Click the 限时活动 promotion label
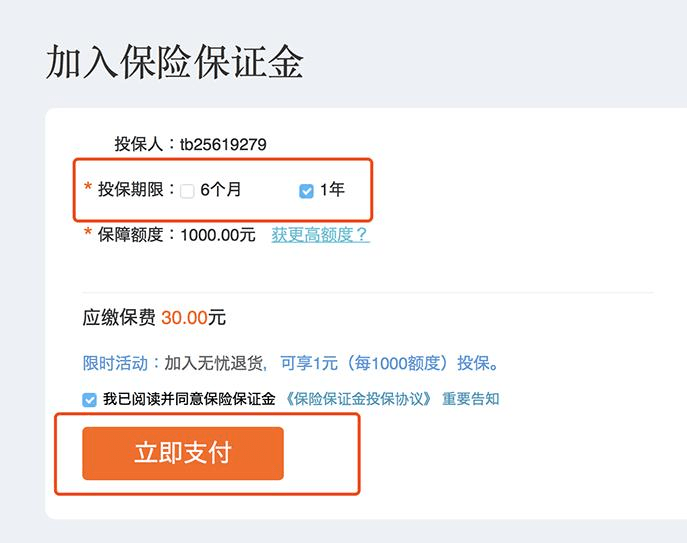The image size is (687, 543). [116, 363]
